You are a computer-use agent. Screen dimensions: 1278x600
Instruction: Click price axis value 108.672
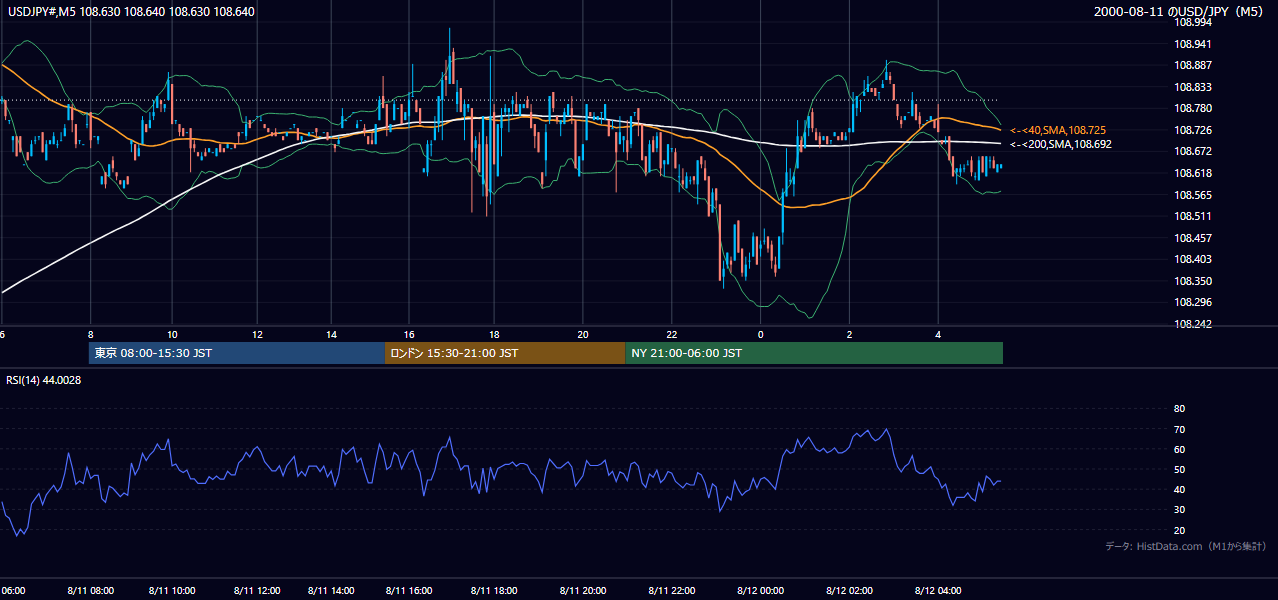[x=1193, y=151]
